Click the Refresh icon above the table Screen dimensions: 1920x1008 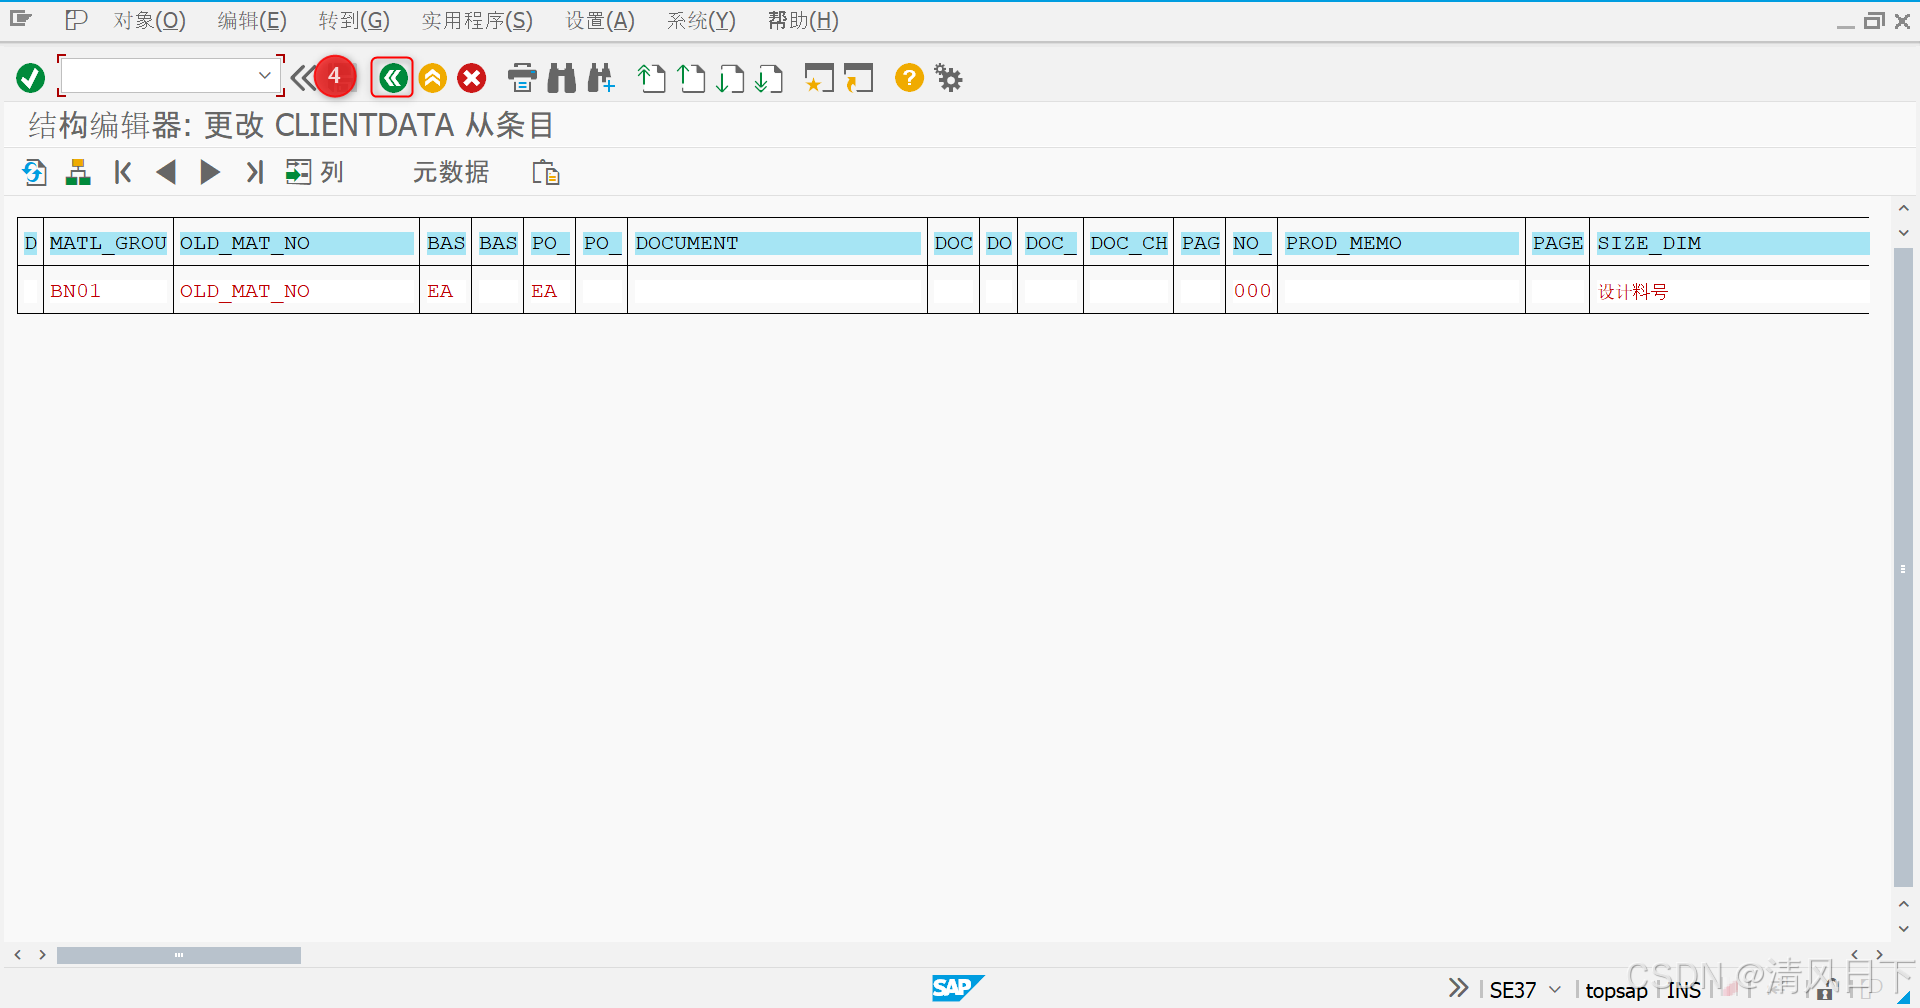[x=34, y=172]
